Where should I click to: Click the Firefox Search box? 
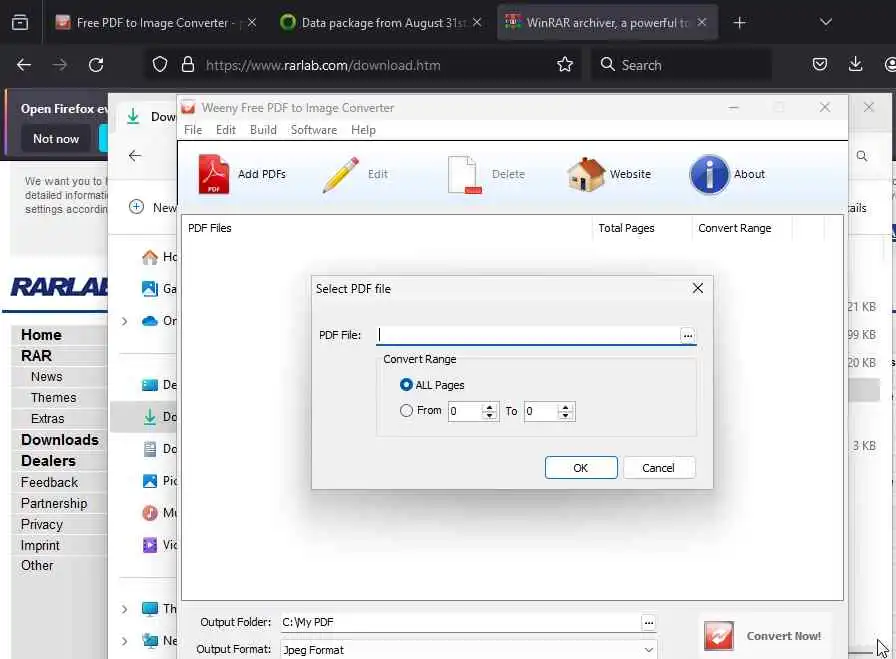coord(680,65)
